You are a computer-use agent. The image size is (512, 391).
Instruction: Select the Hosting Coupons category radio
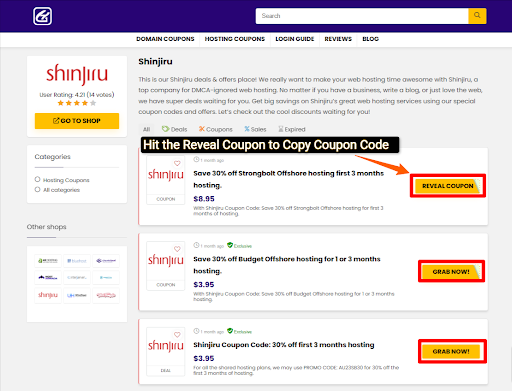pos(37,179)
